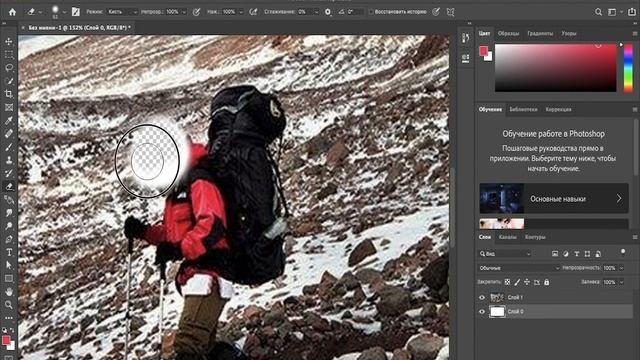This screenshot has width=640, height=360.
Task: Select the Lasso tool
Action: click(9, 68)
